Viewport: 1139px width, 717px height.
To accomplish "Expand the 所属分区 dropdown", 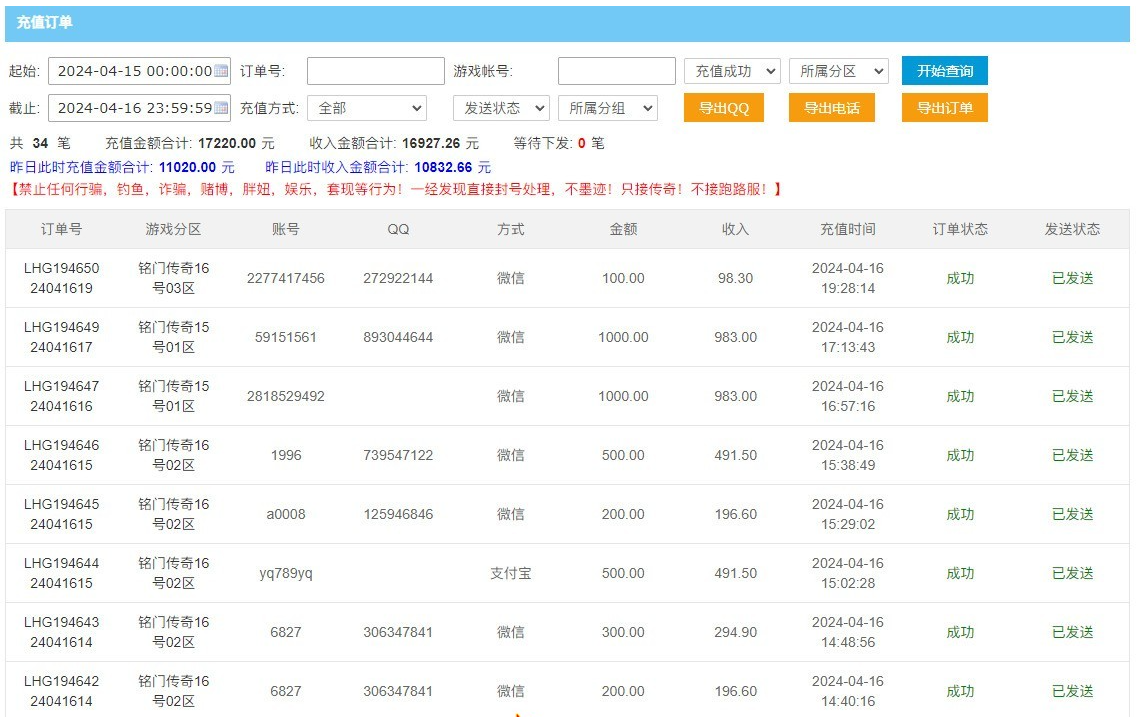I will click(x=838, y=71).
